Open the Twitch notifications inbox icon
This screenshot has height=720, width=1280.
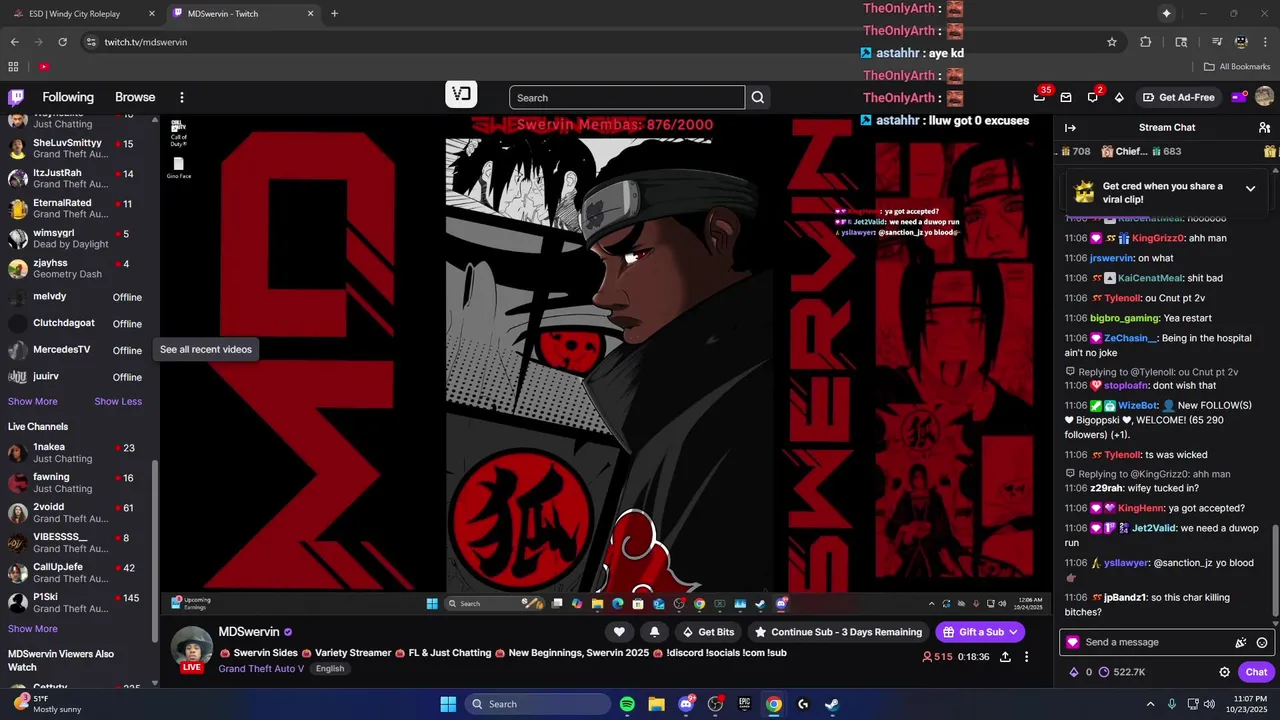pyautogui.click(x=1066, y=97)
